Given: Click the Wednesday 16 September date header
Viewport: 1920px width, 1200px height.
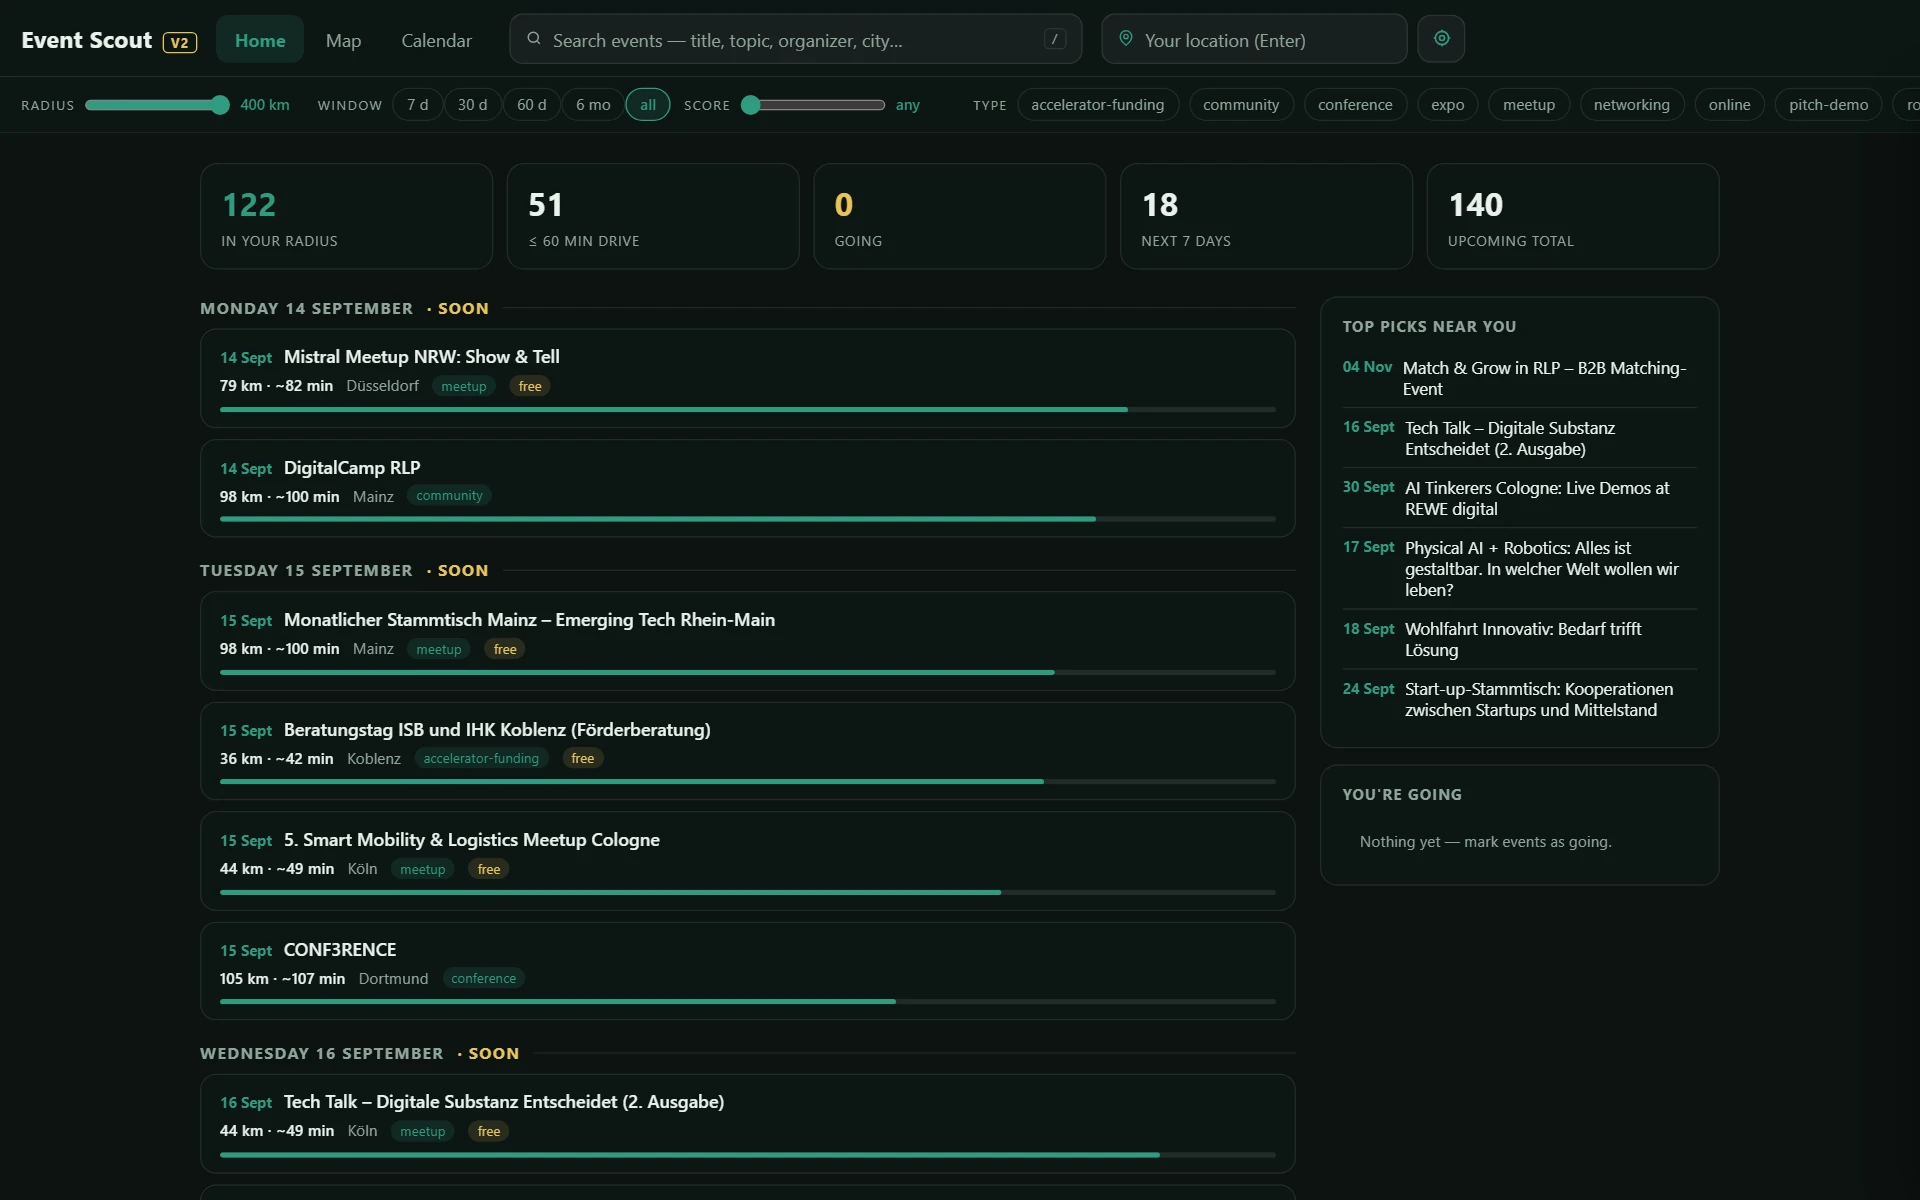Looking at the screenshot, I should 321,1053.
